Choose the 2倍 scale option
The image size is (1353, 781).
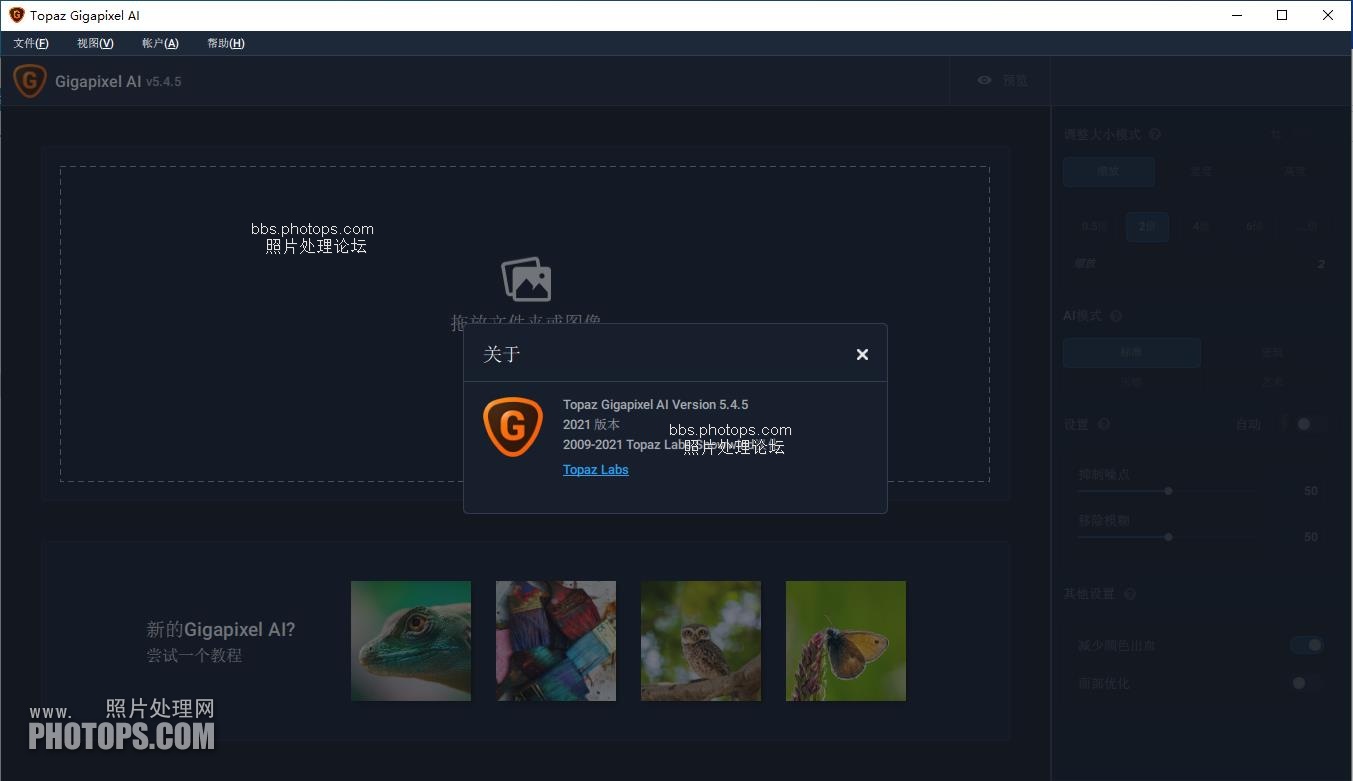click(x=1147, y=227)
